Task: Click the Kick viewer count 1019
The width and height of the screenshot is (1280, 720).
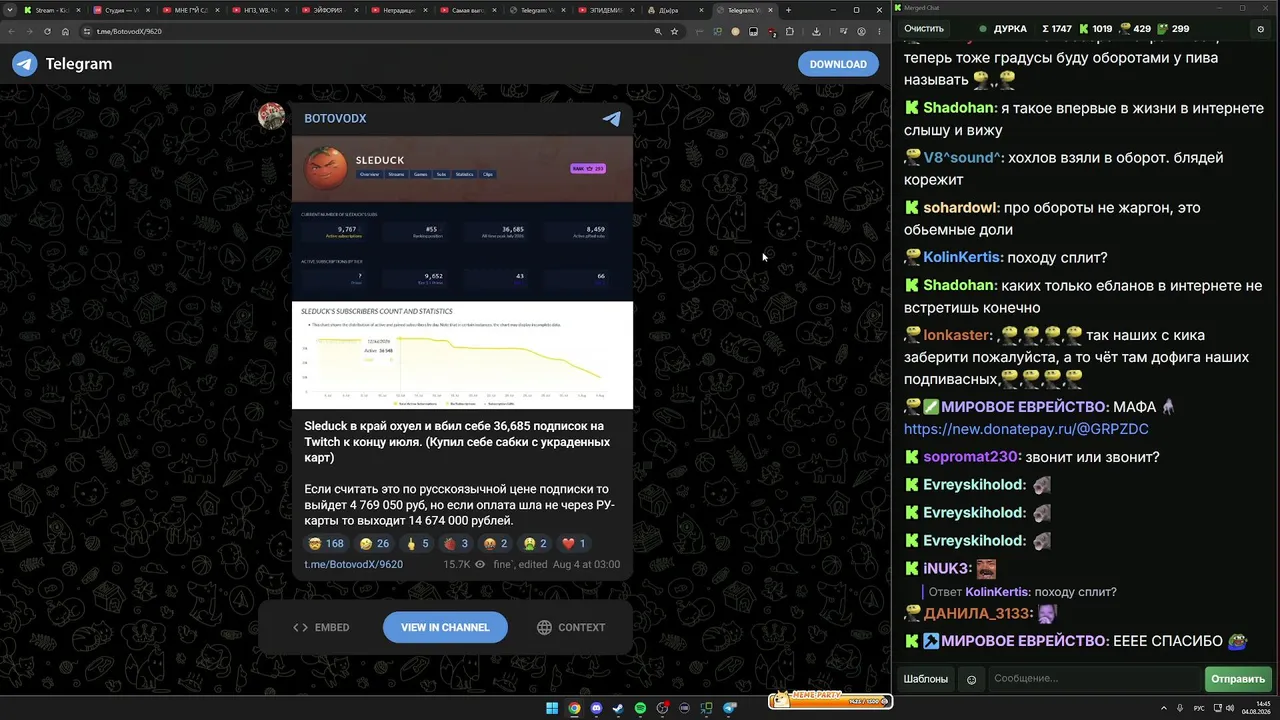Action: [x=1095, y=29]
